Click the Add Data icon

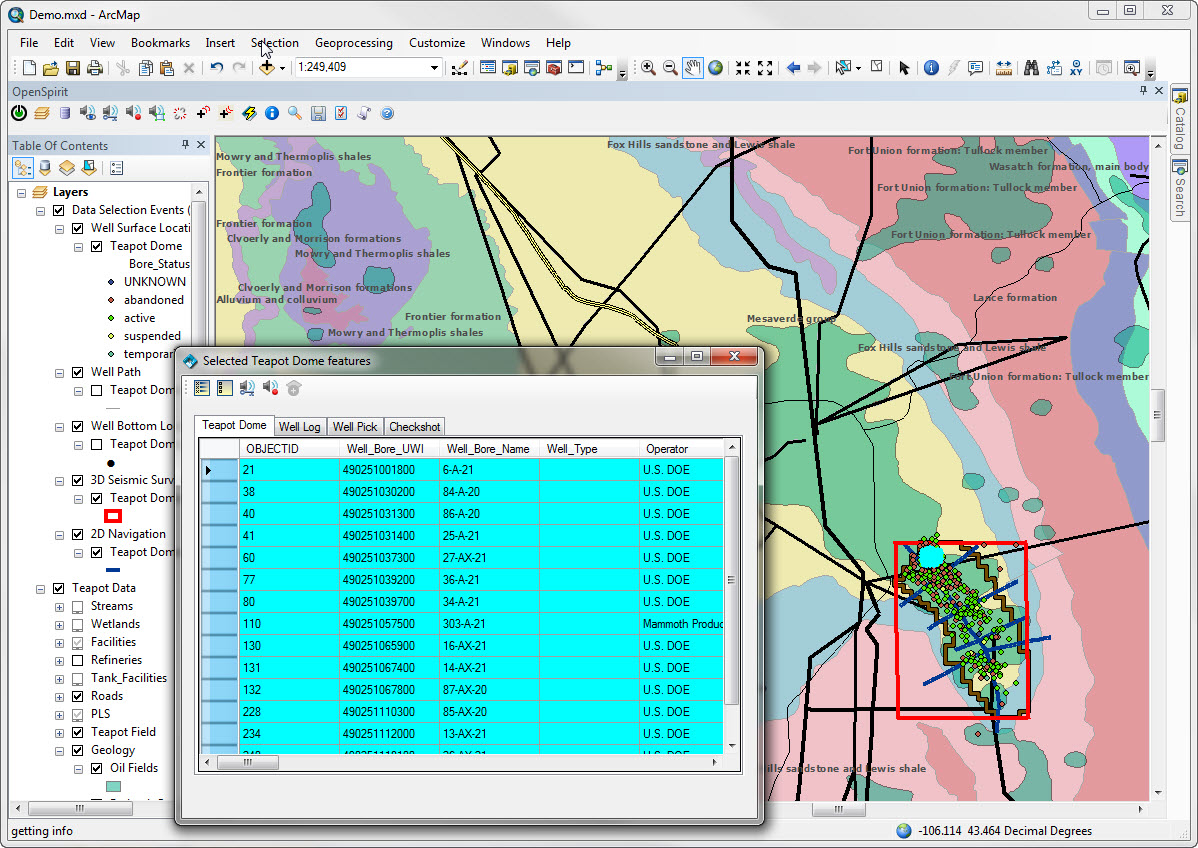tap(267, 68)
